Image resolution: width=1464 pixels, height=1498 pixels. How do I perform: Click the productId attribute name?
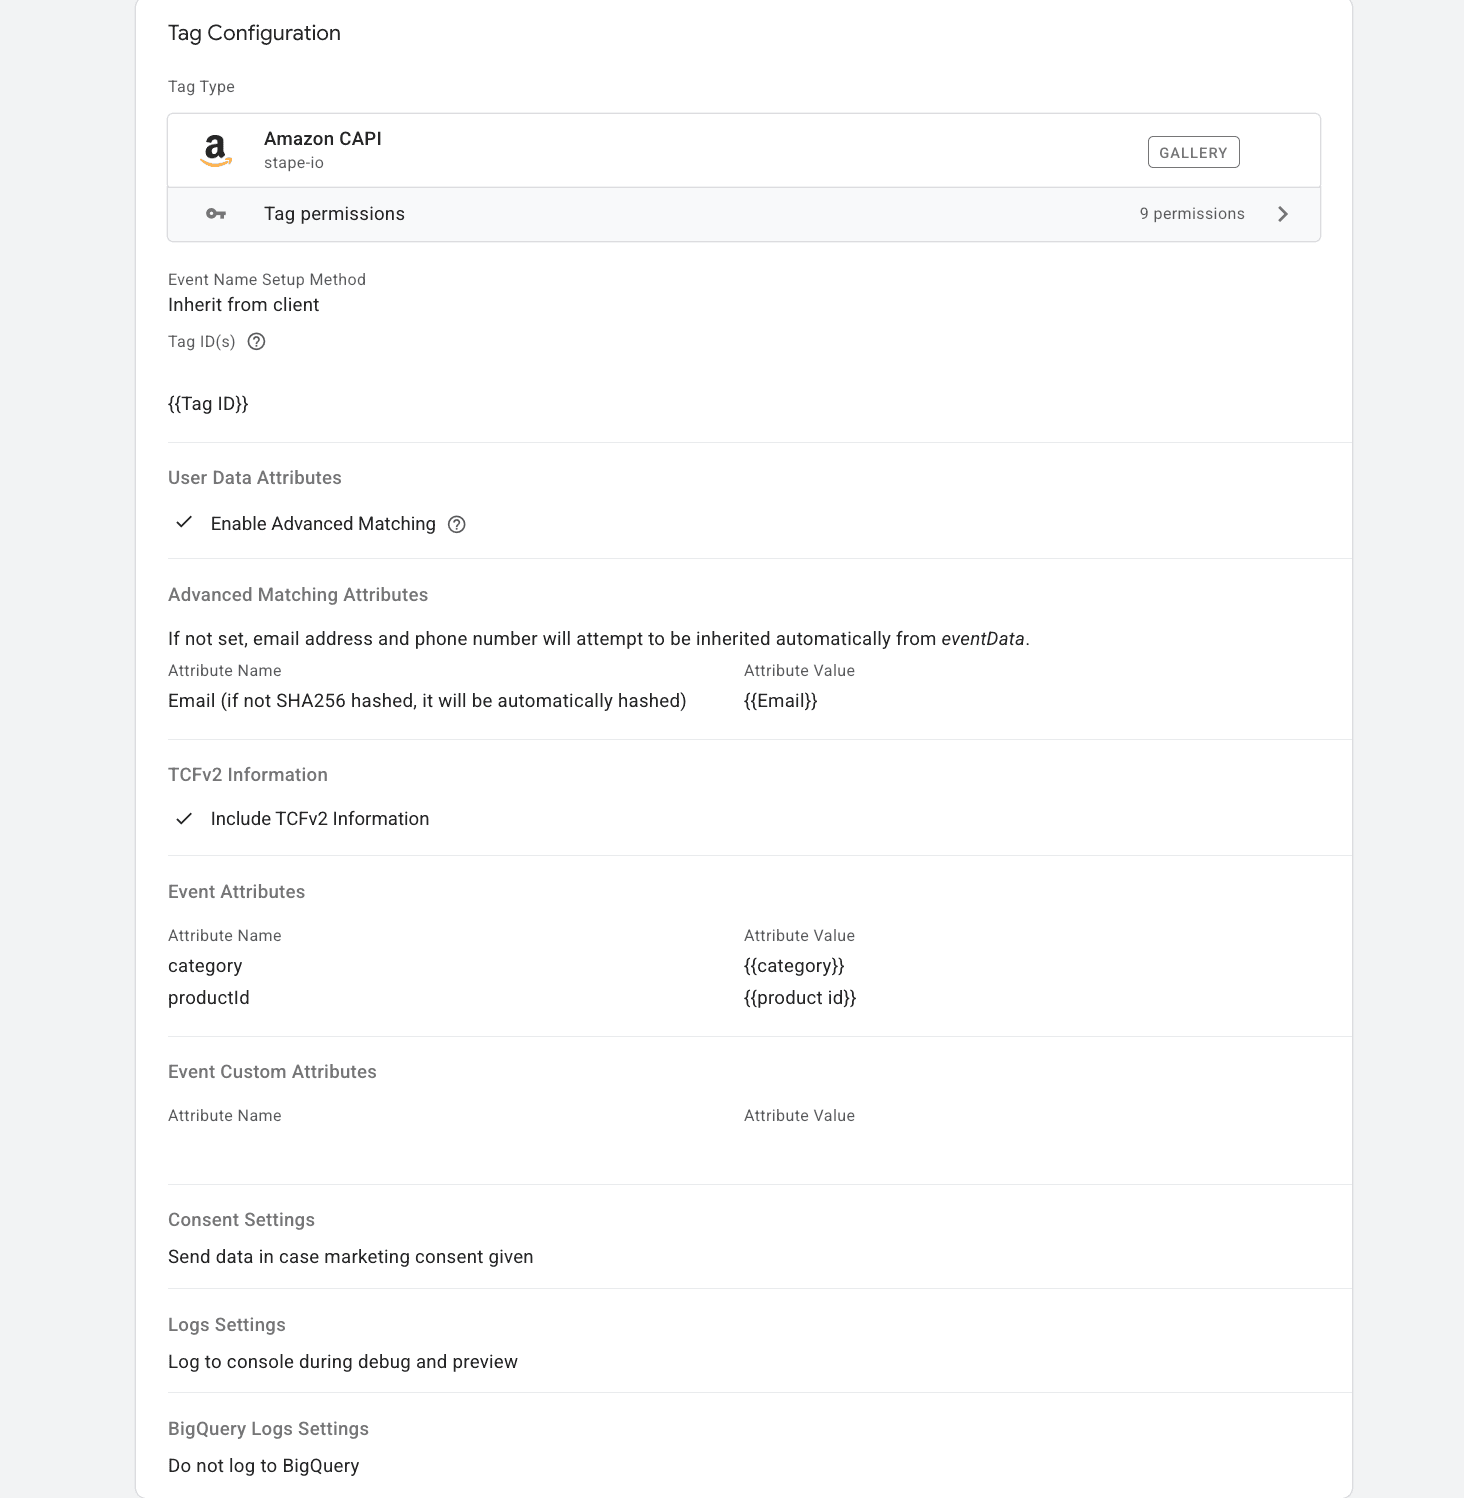tap(209, 998)
